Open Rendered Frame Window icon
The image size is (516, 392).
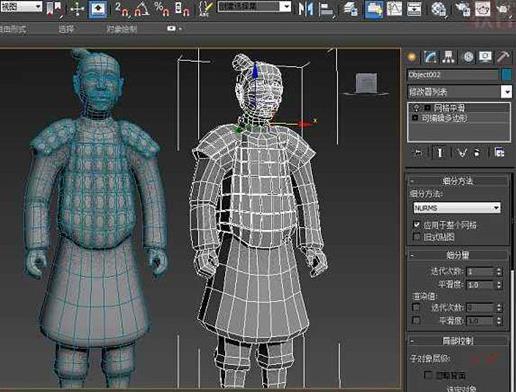(x=482, y=9)
